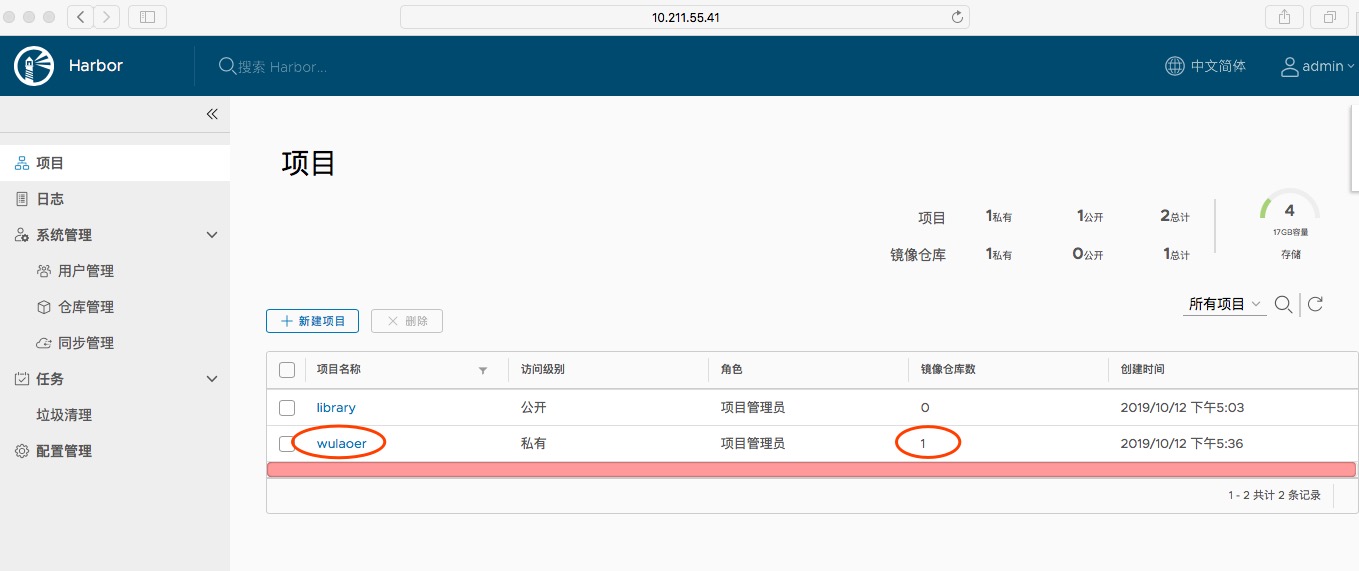Collapse the sidebar with double-chevron icon
Screen dimensions: 1359x571
point(212,114)
